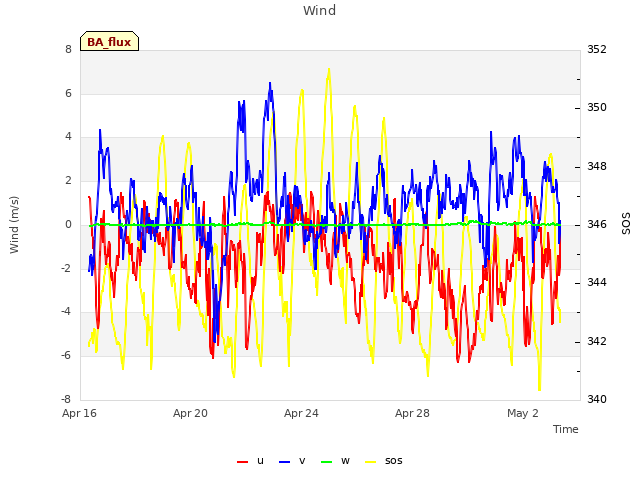Click the -6 left axis value
Screen dimensions: 640x480
(x=66, y=356)
